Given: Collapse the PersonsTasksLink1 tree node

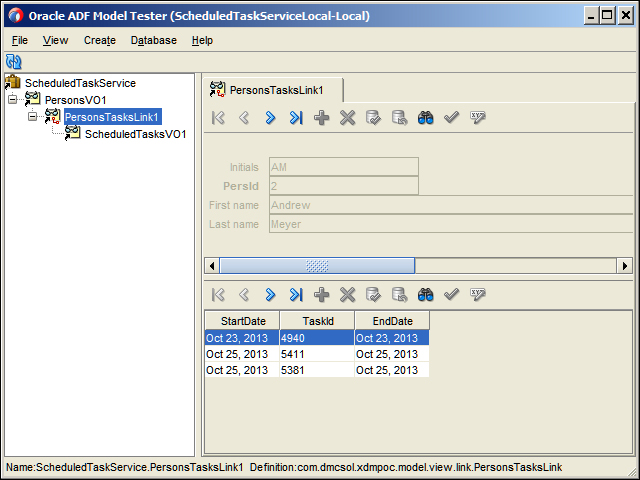Looking at the screenshot, I should [33, 116].
